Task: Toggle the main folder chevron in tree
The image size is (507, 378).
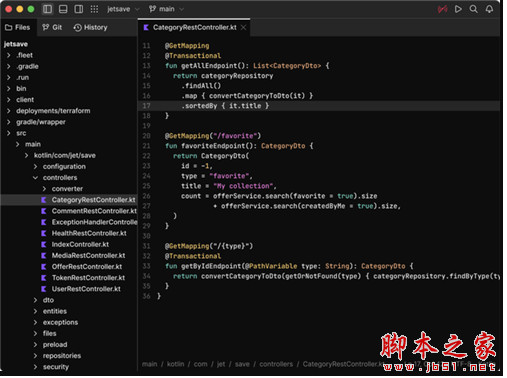Action: point(18,144)
